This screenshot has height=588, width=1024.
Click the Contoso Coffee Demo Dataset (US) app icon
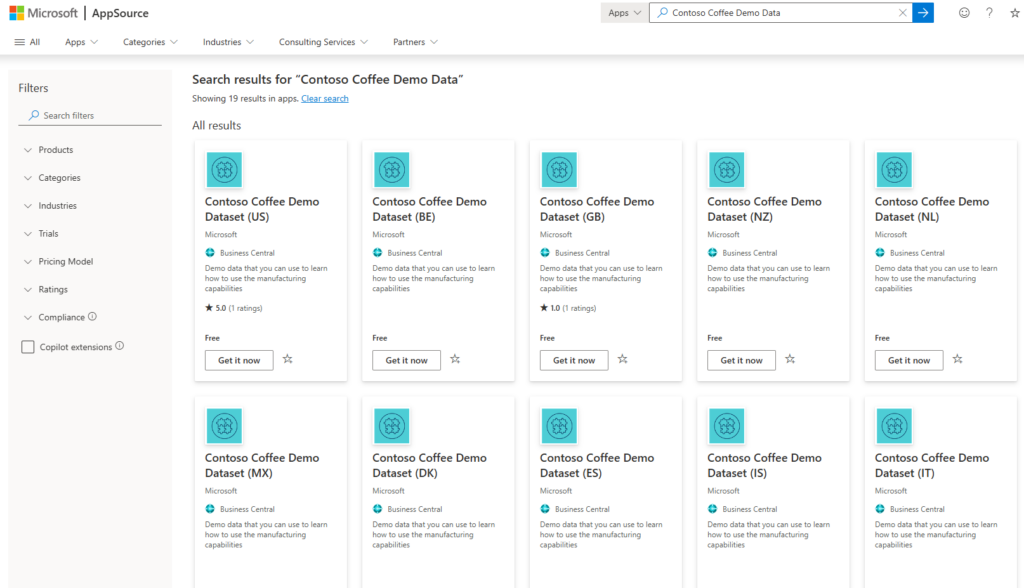pos(224,170)
